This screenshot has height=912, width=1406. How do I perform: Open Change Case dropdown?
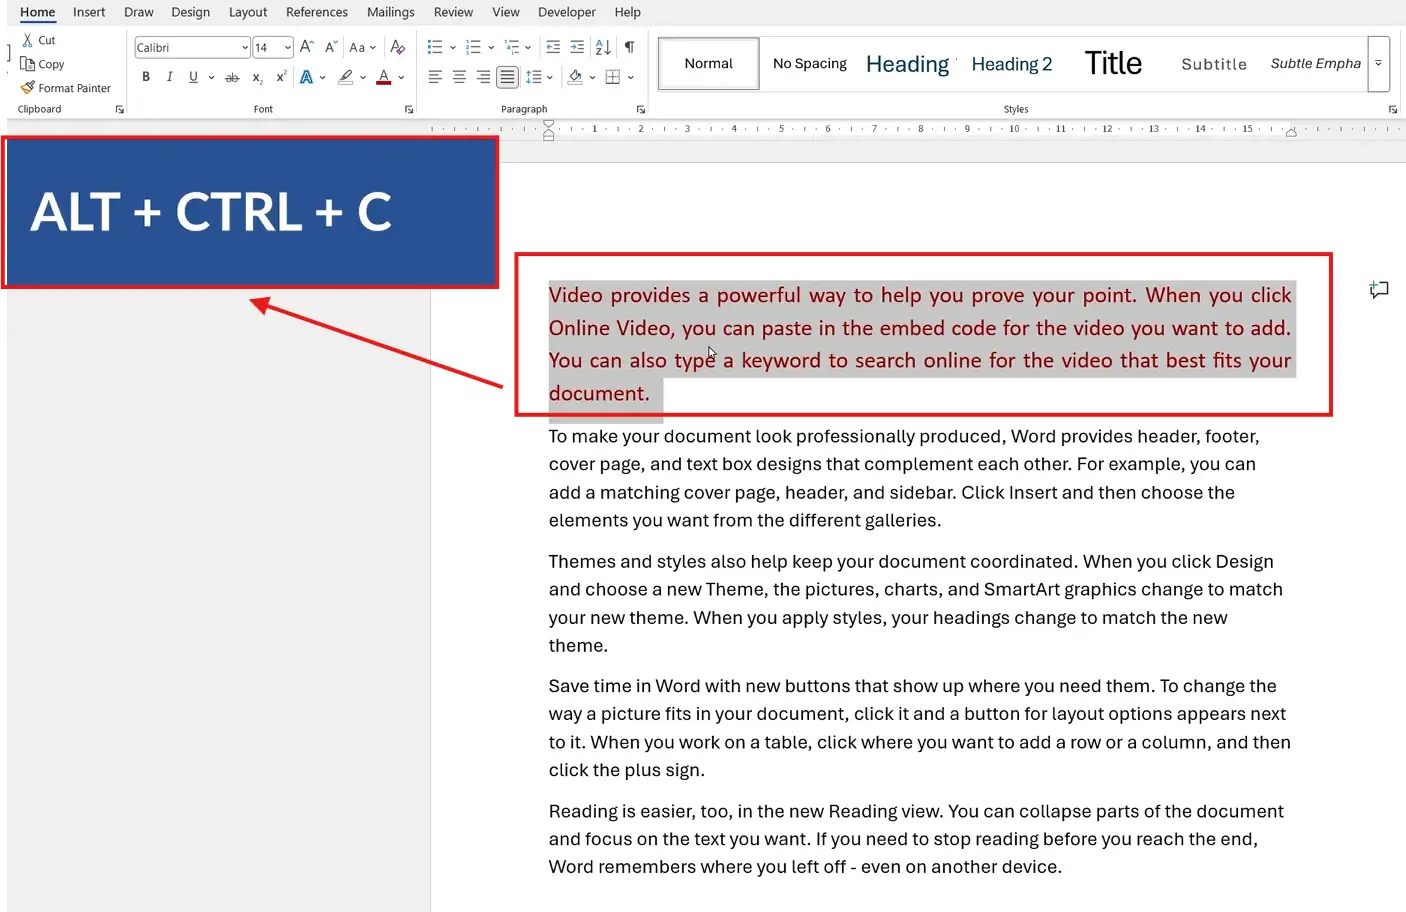(362, 47)
